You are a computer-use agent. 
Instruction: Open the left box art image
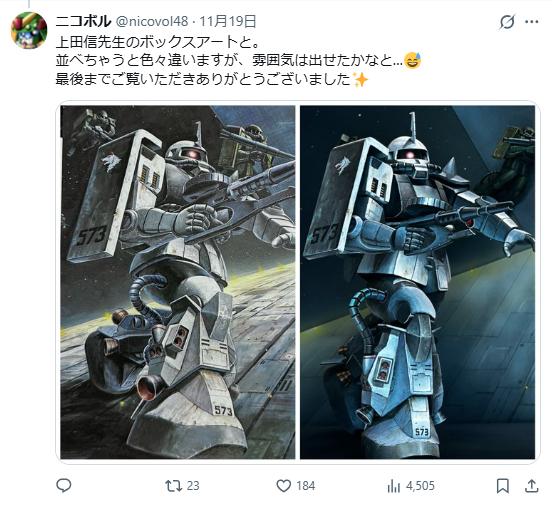pyautogui.click(x=178, y=282)
